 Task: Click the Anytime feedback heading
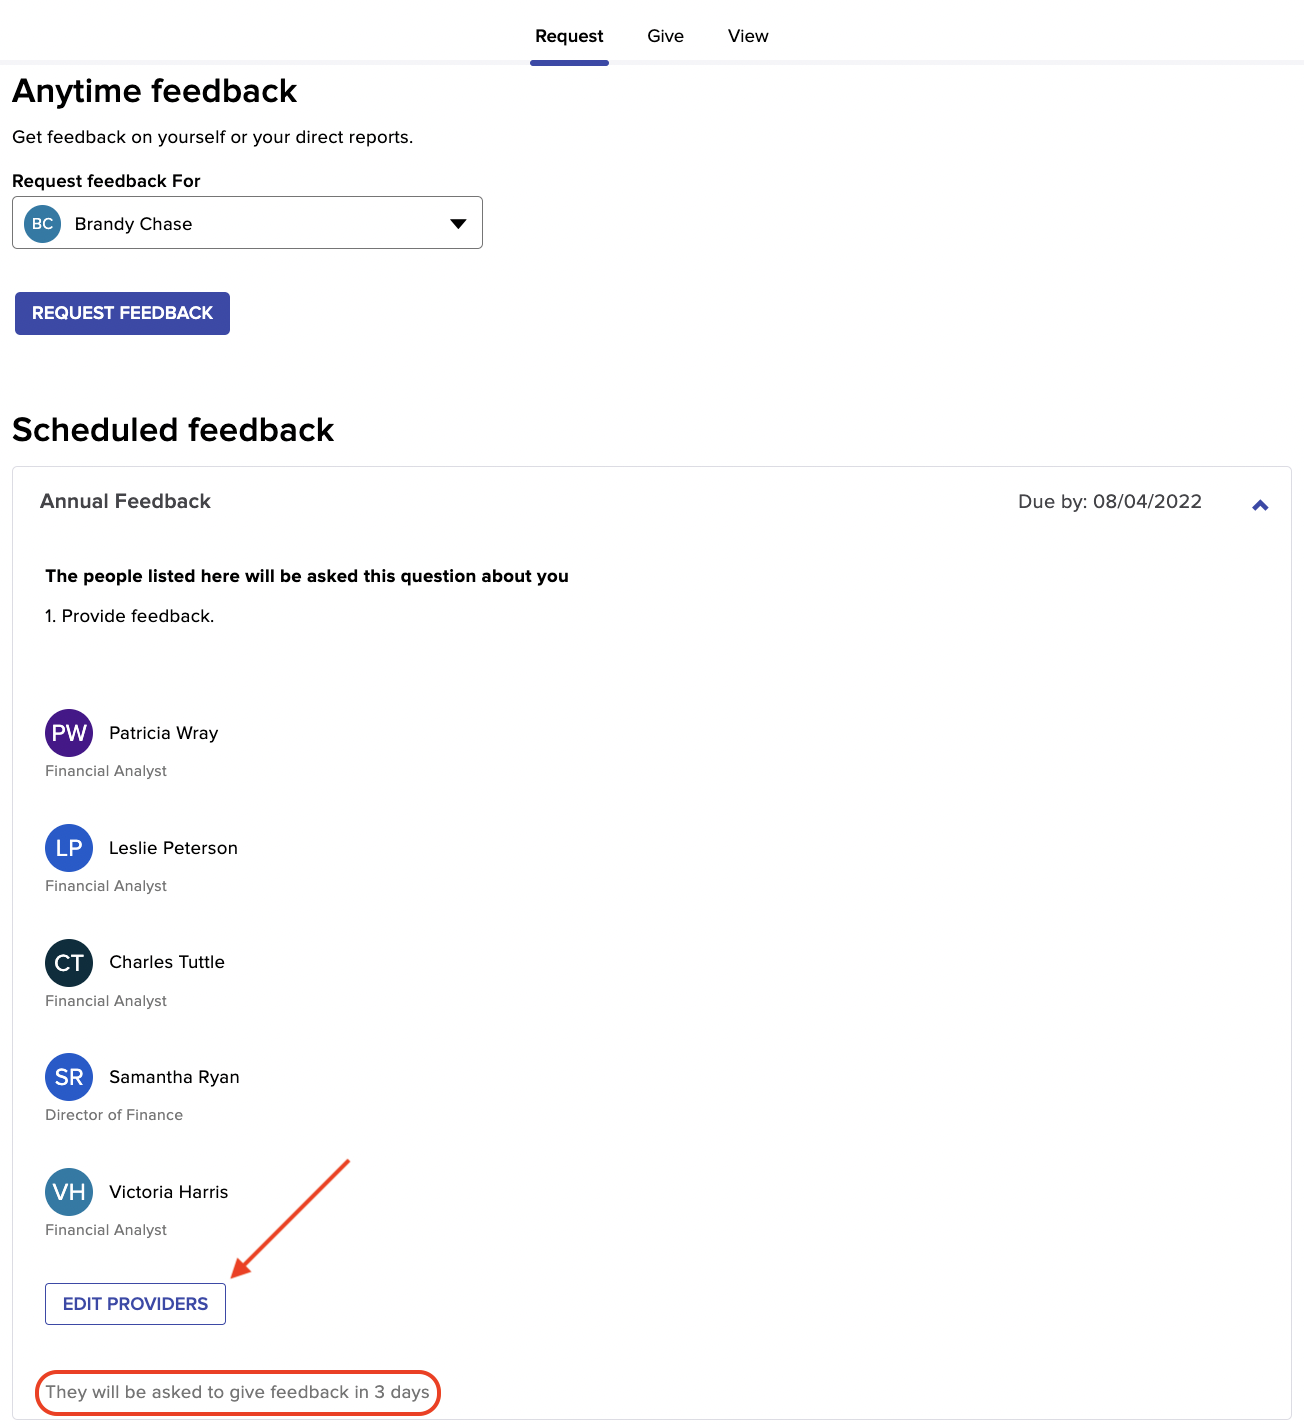(154, 91)
